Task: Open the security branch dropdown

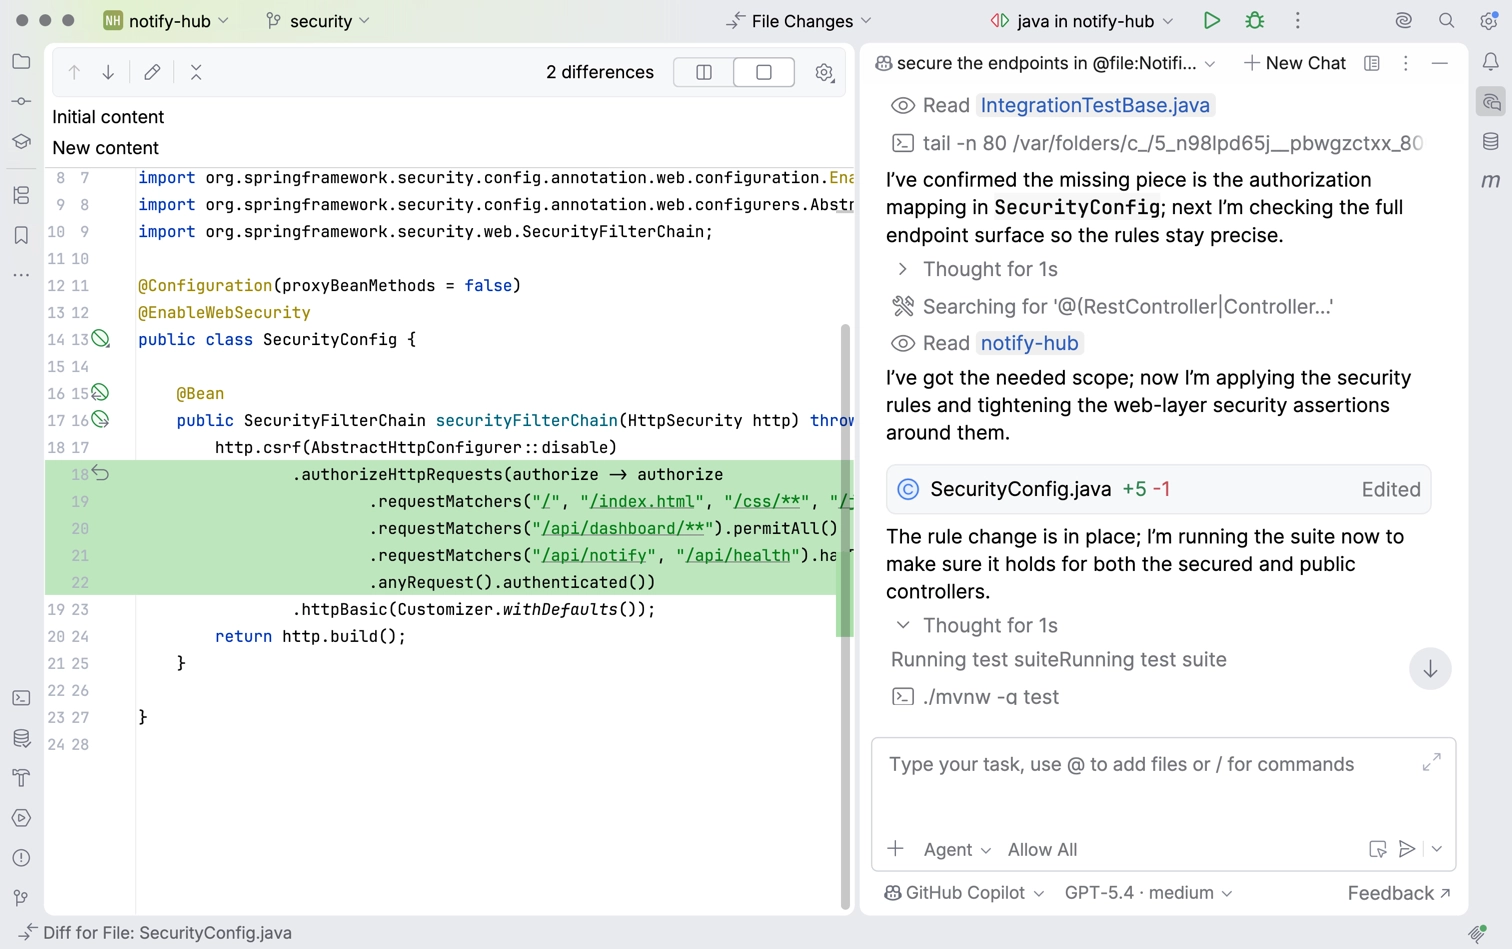Action: click(318, 21)
